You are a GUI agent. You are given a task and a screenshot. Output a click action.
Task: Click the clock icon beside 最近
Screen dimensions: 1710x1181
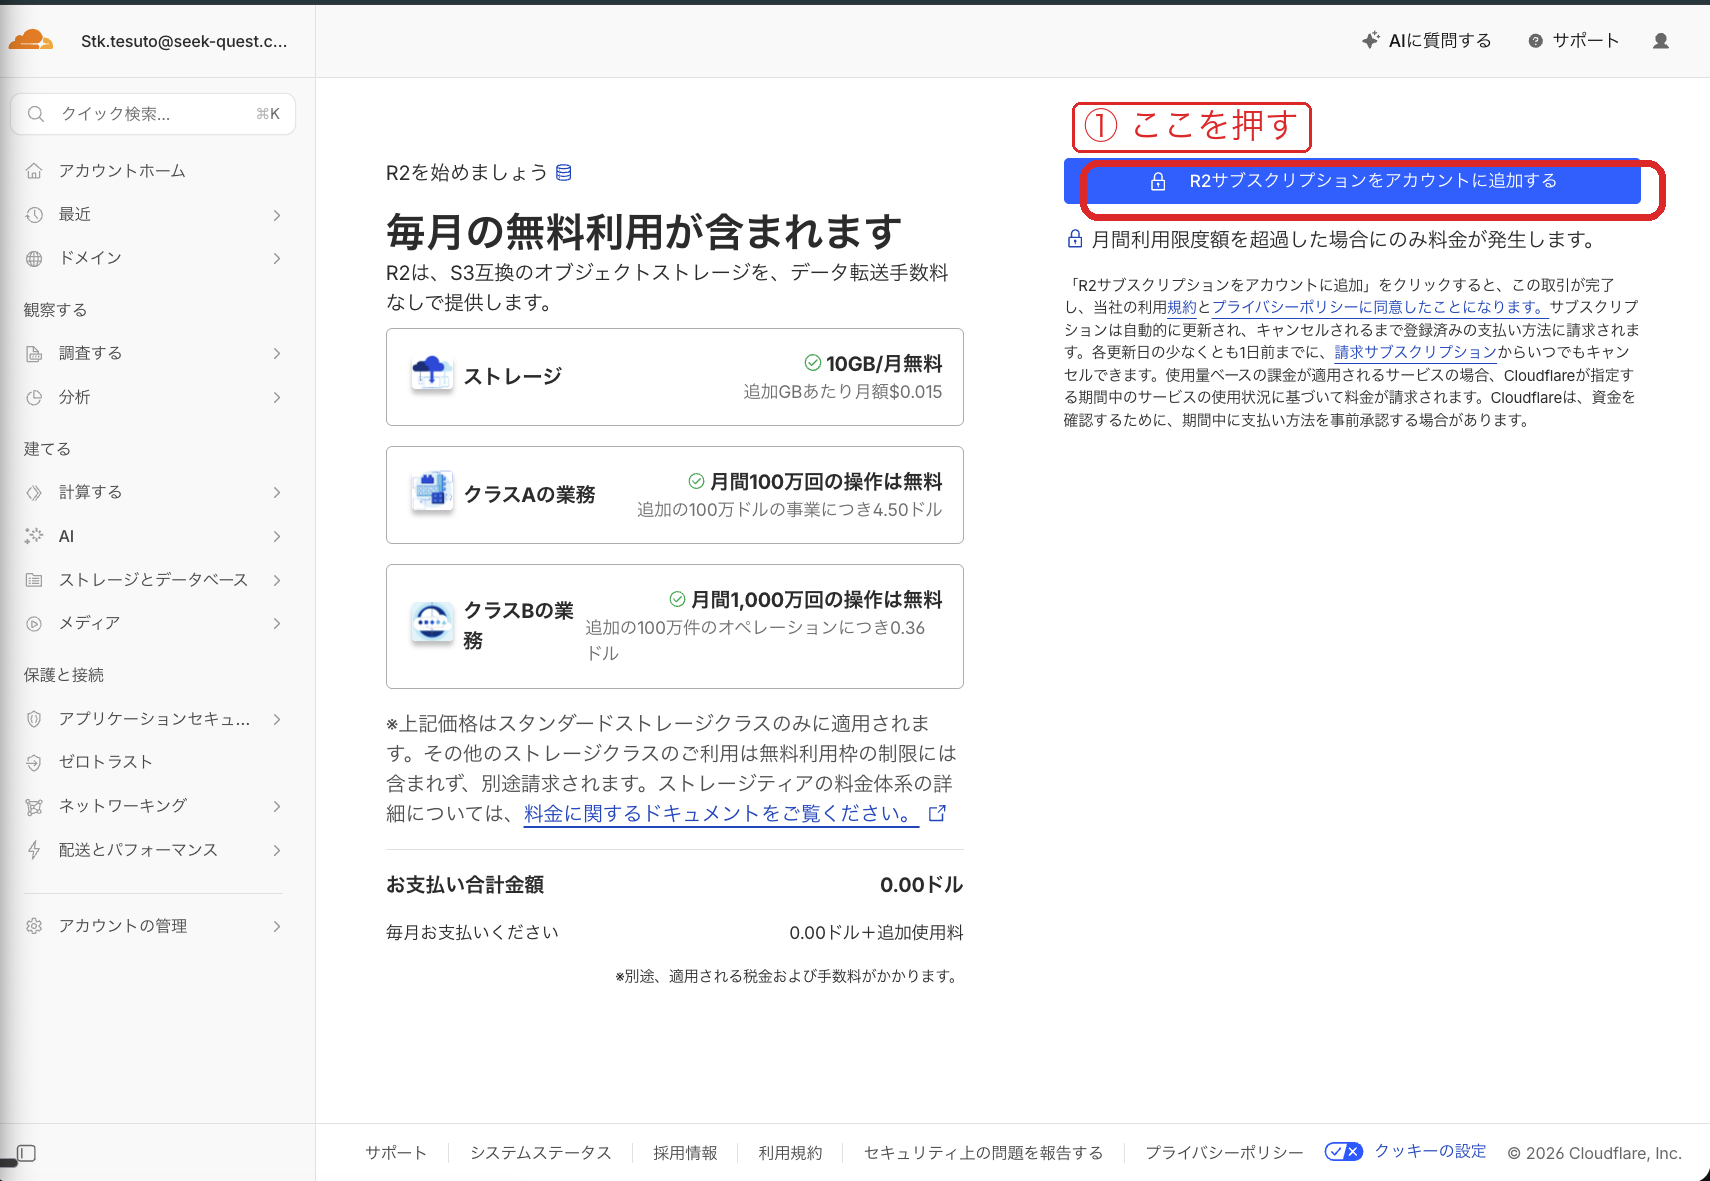click(x=34, y=215)
